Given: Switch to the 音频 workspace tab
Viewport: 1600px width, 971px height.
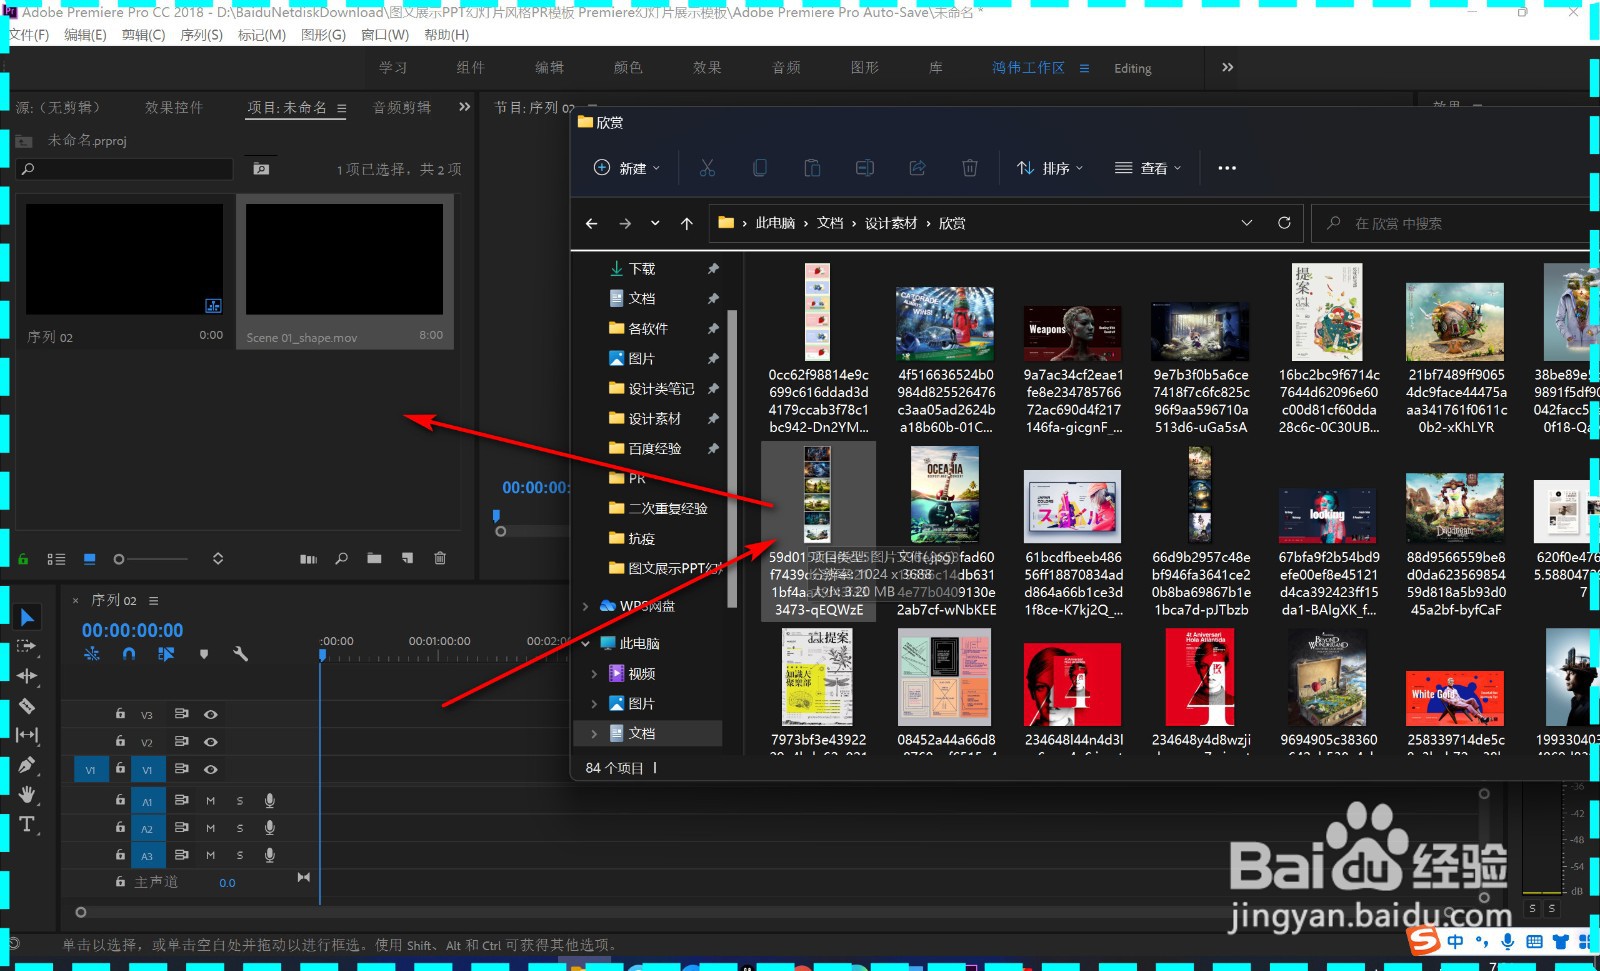Looking at the screenshot, I should point(786,68).
